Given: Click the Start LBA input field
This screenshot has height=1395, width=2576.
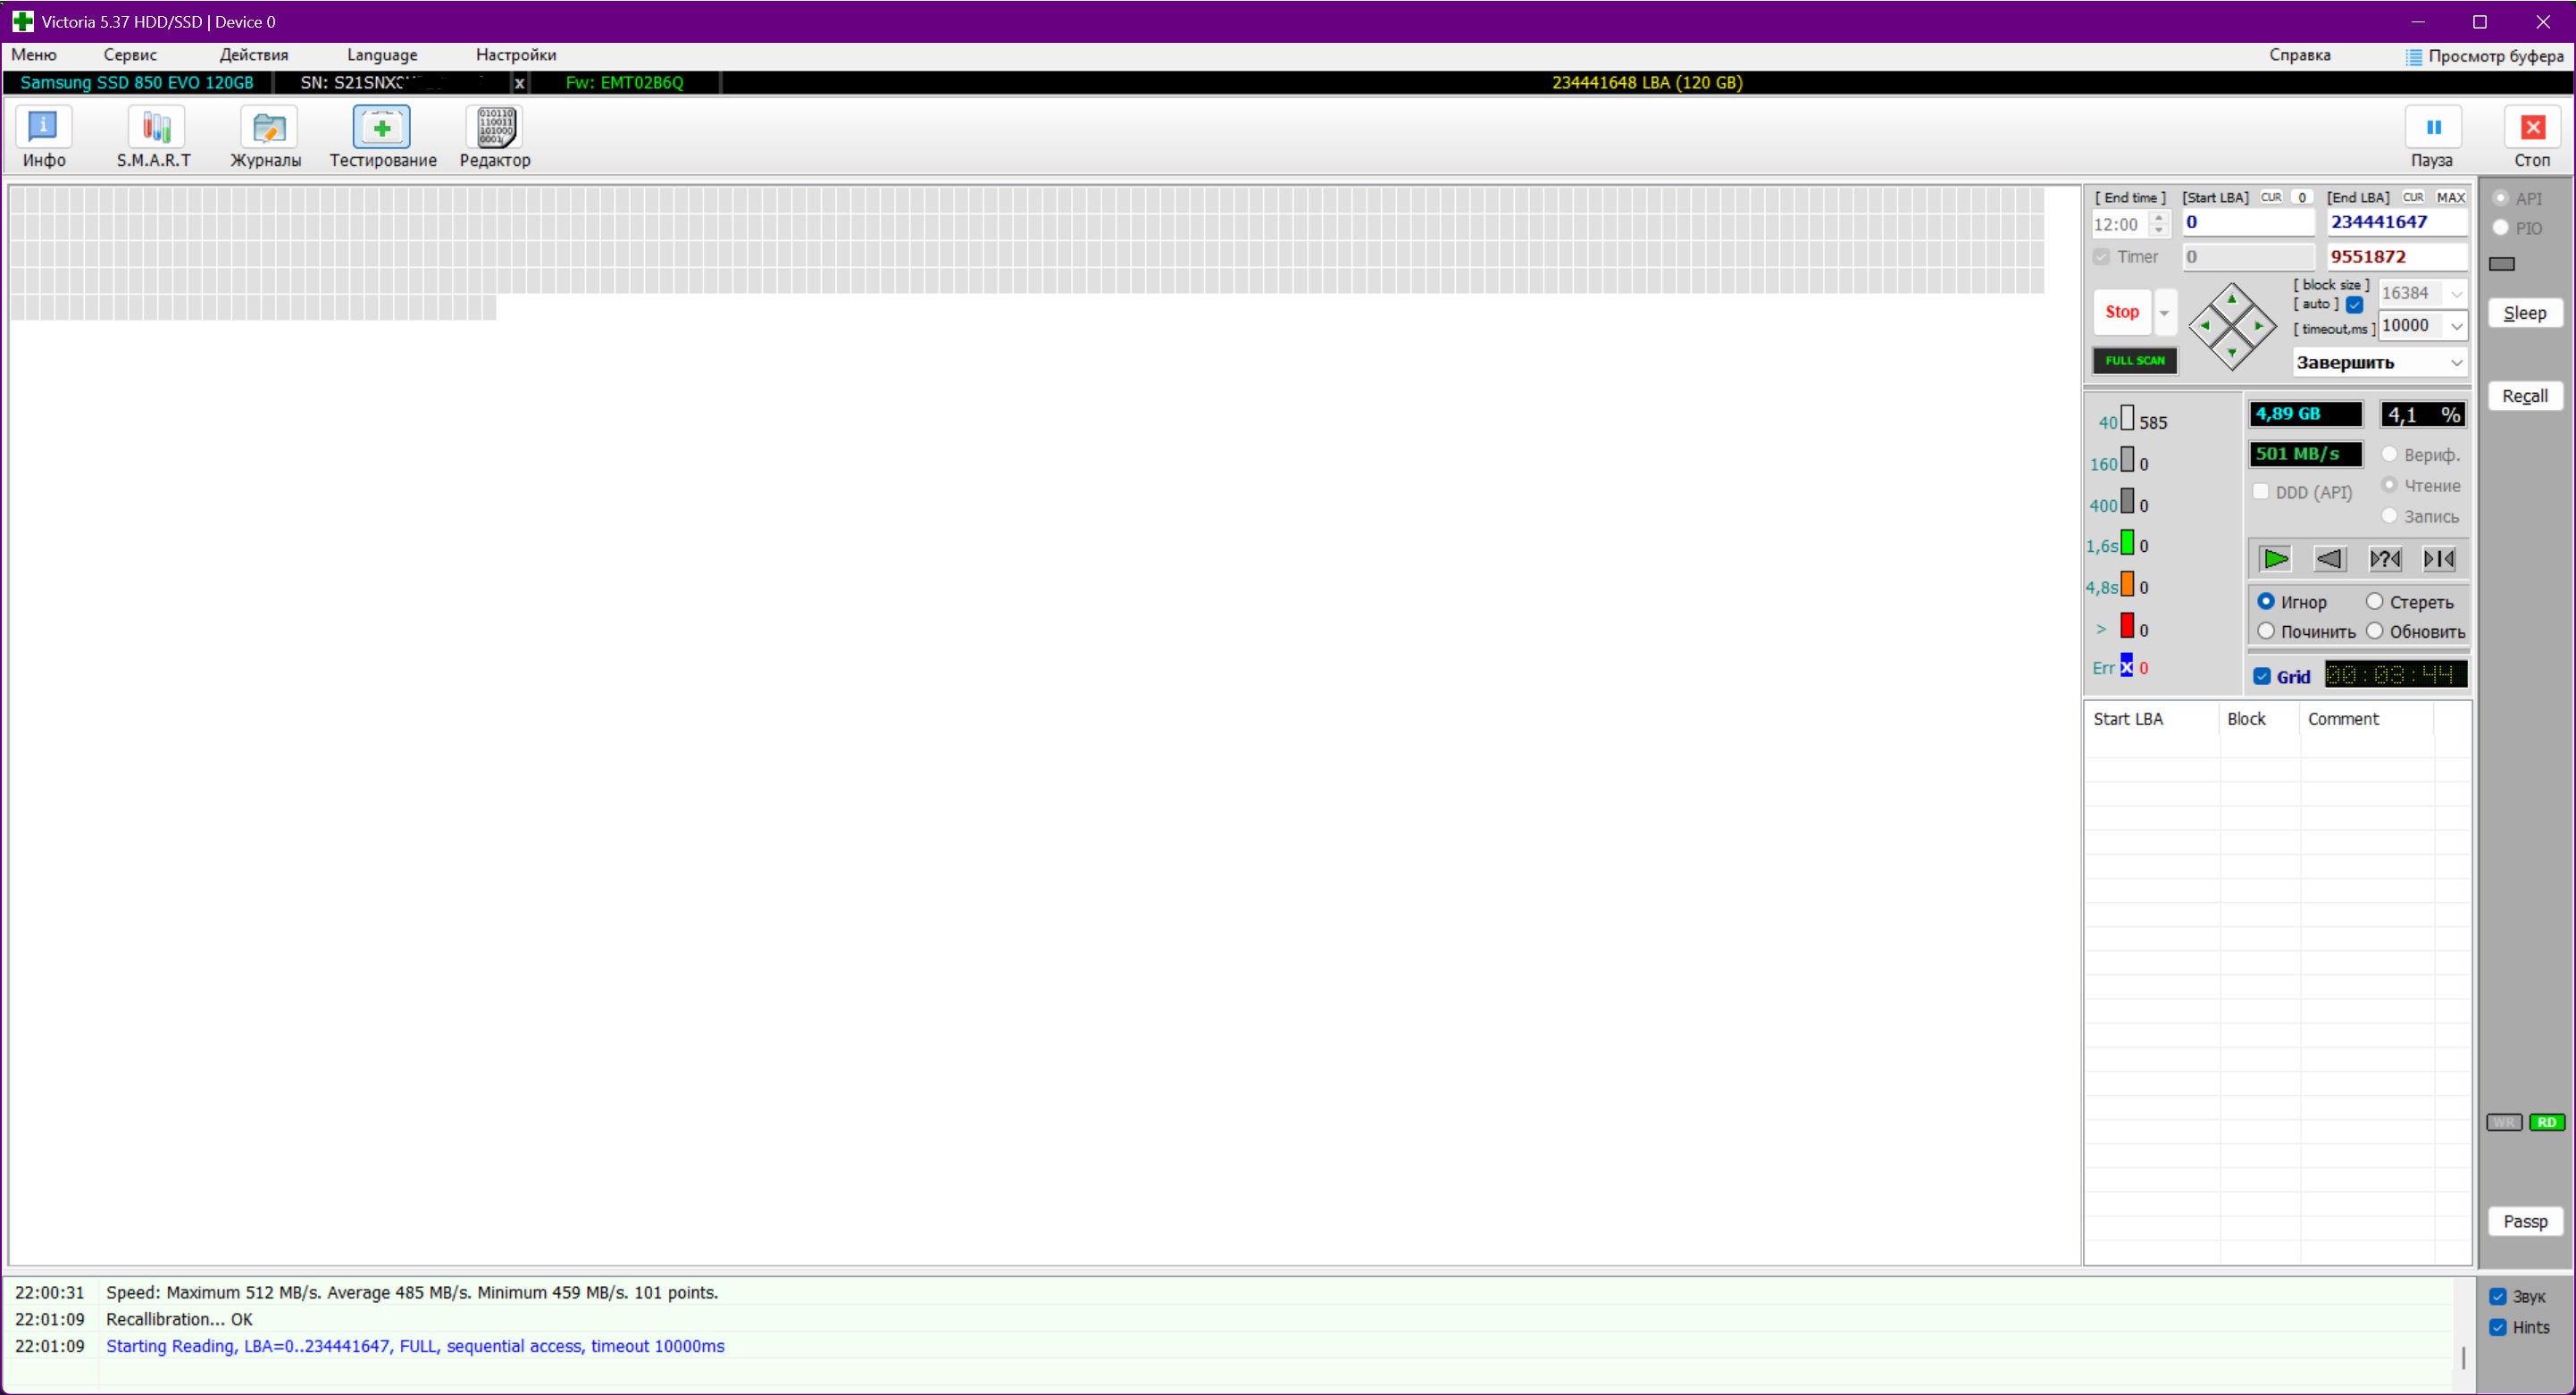Looking at the screenshot, I should coord(2247,223).
